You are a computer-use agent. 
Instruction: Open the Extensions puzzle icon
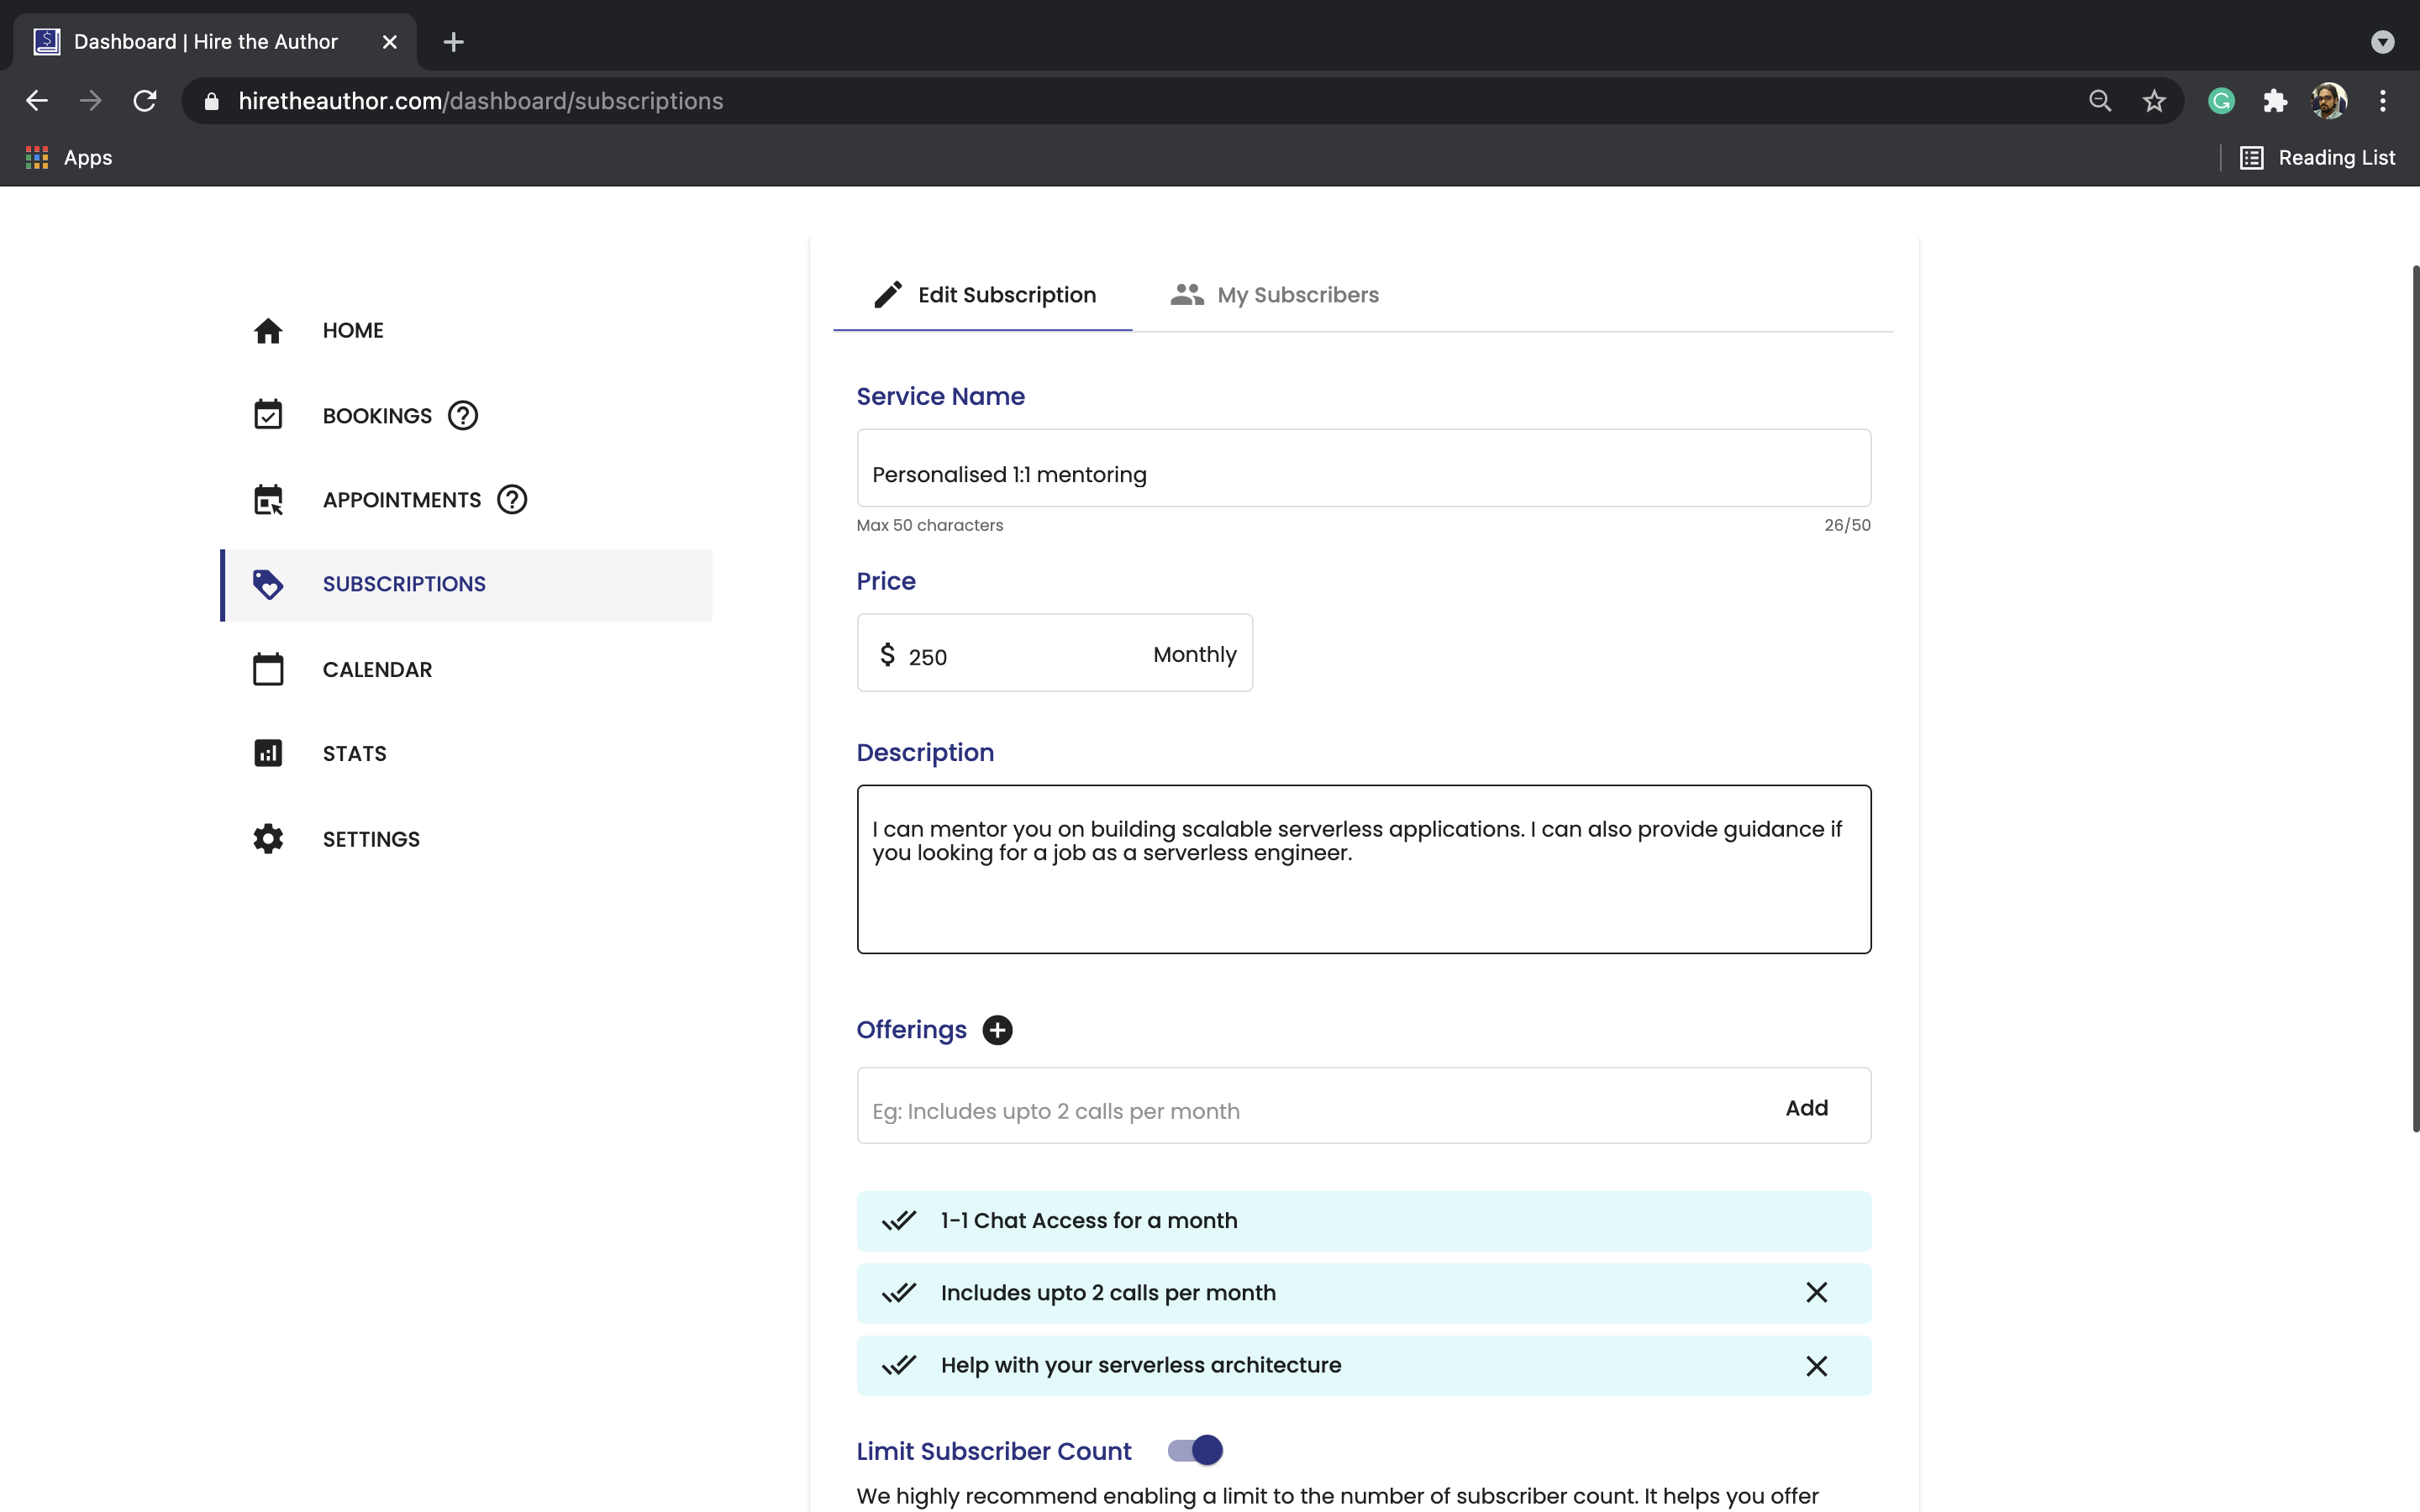2275,101
